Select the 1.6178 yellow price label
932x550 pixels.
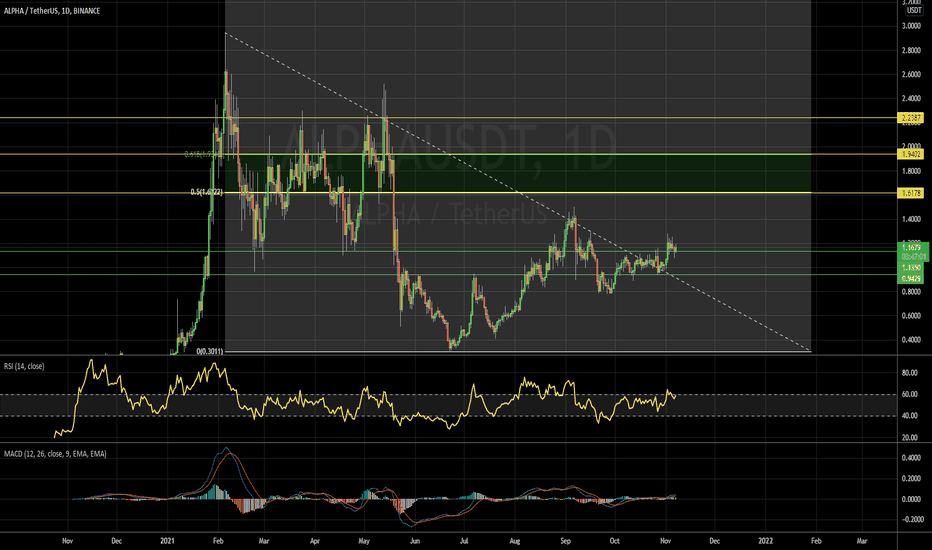911,193
